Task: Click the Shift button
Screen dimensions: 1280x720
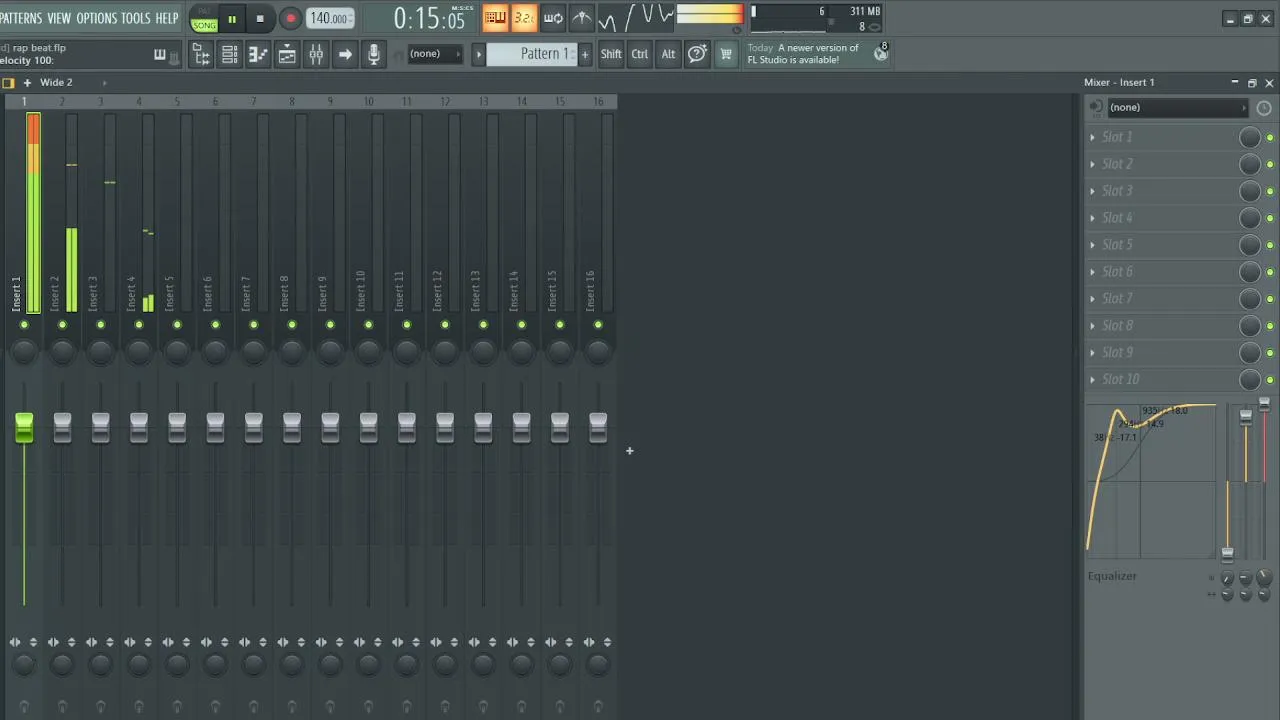Action: click(611, 54)
